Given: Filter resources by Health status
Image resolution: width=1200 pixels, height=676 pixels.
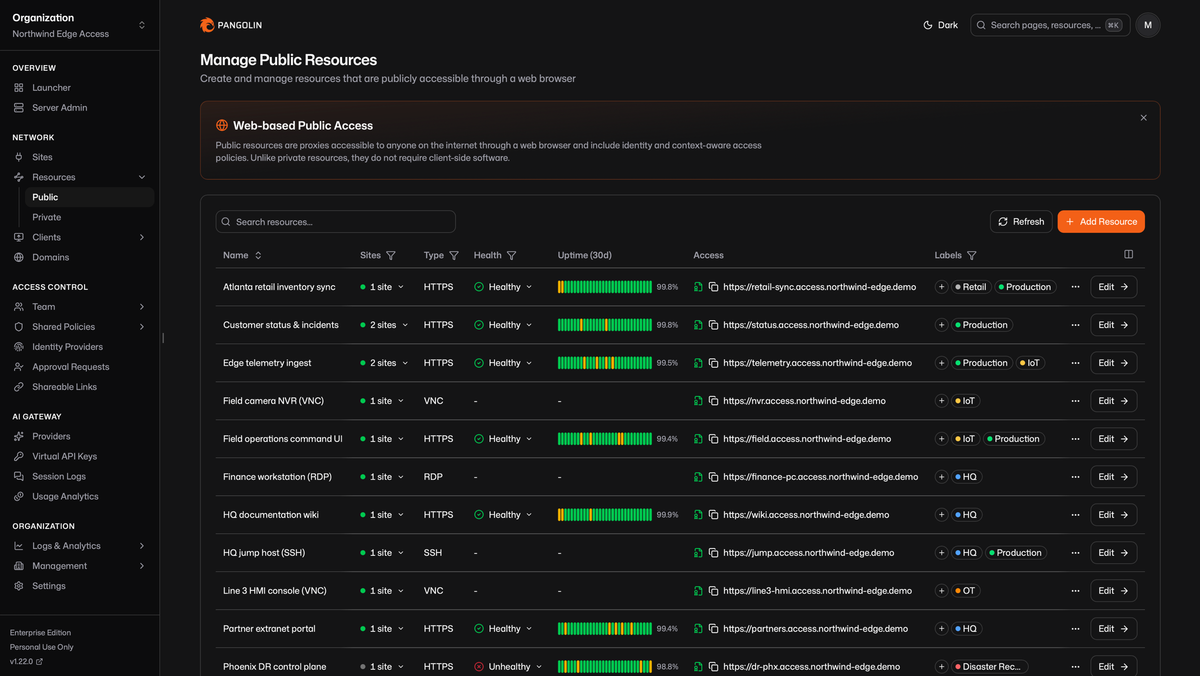Looking at the screenshot, I should (512, 255).
